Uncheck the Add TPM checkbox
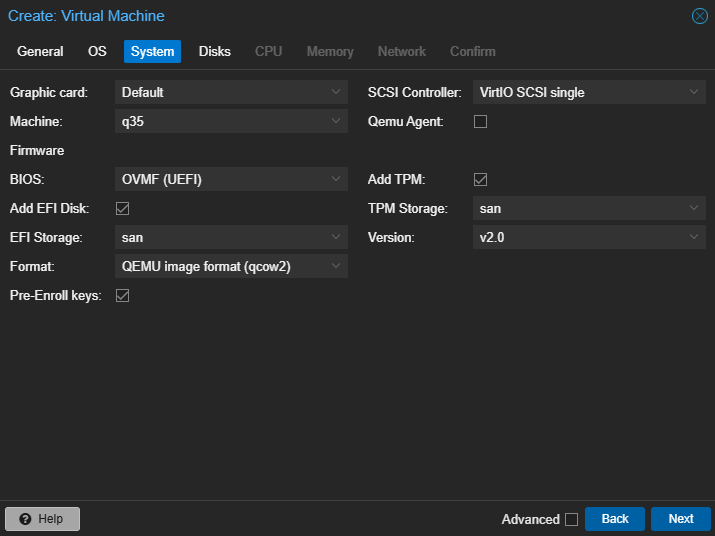 480,179
